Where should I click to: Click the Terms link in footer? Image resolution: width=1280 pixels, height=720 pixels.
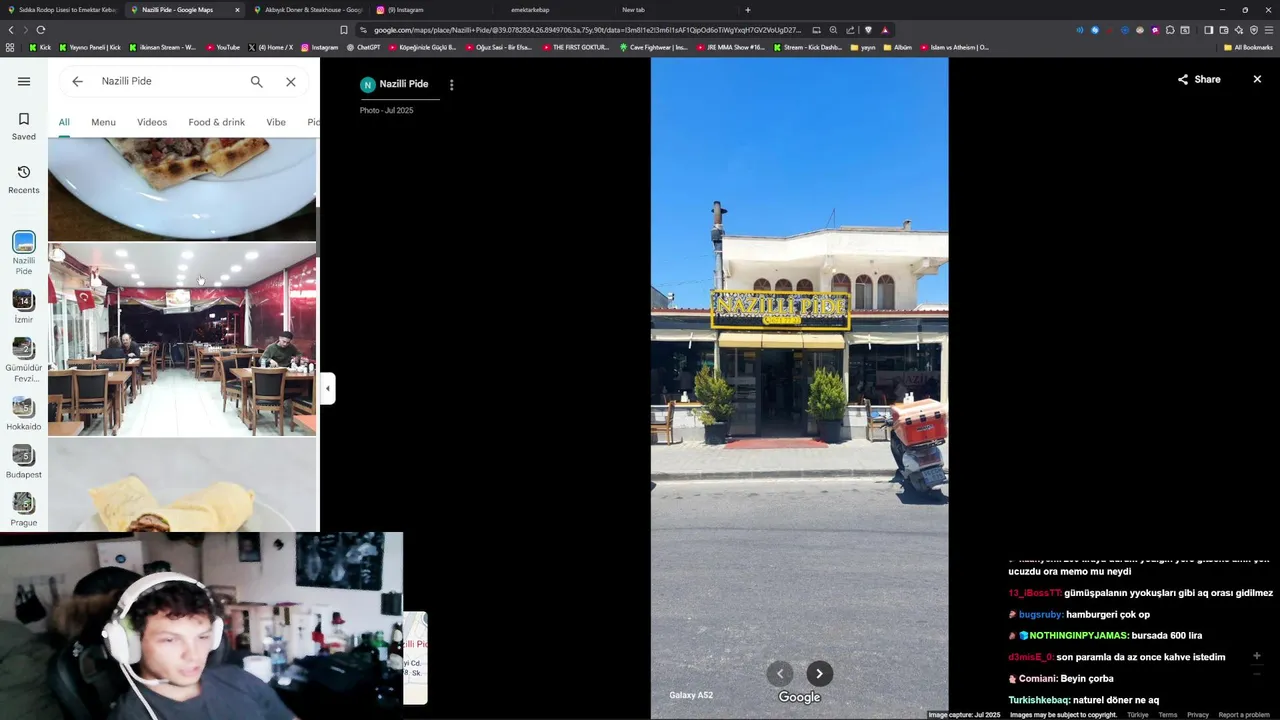pyautogui.click(x=1168, y=715)
